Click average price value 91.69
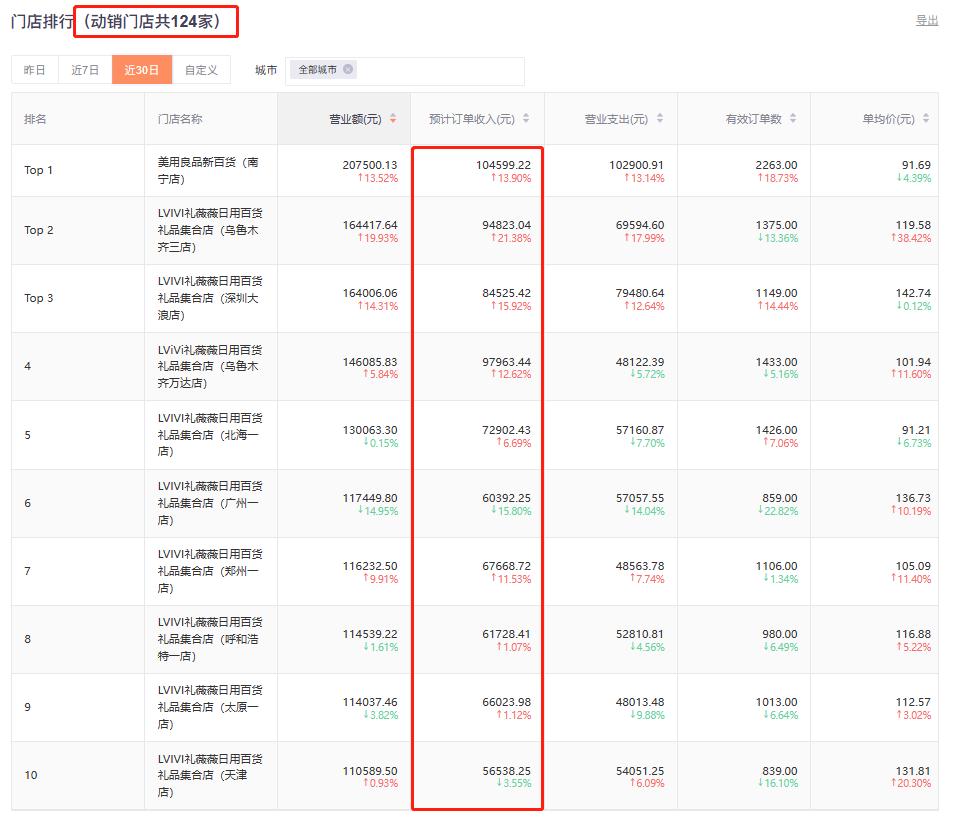The height and width of the screenshot is (830, 955). click(916, 165)
